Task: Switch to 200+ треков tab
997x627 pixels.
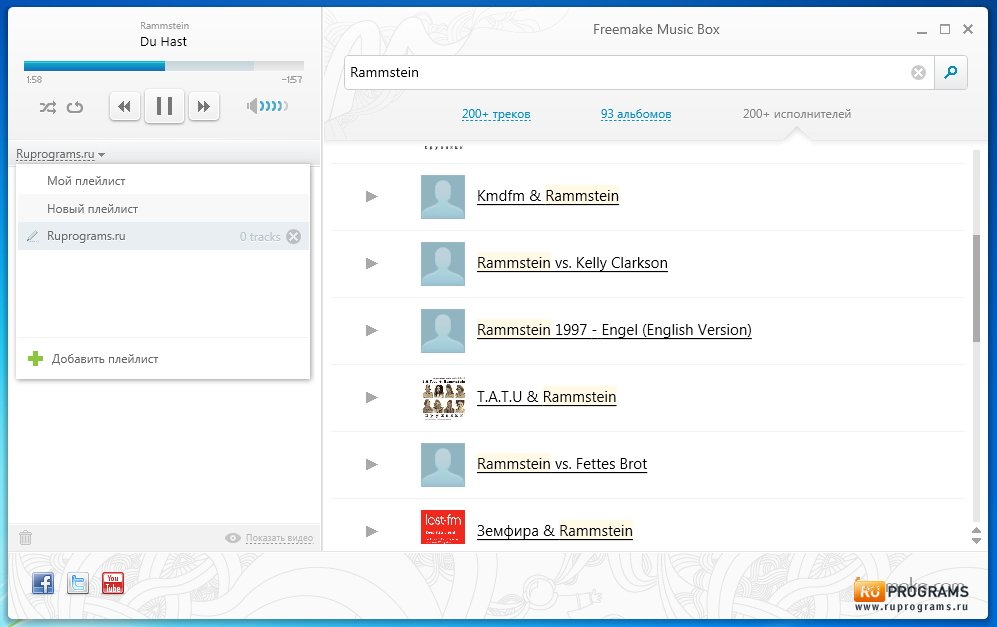Action: point(496,114)
